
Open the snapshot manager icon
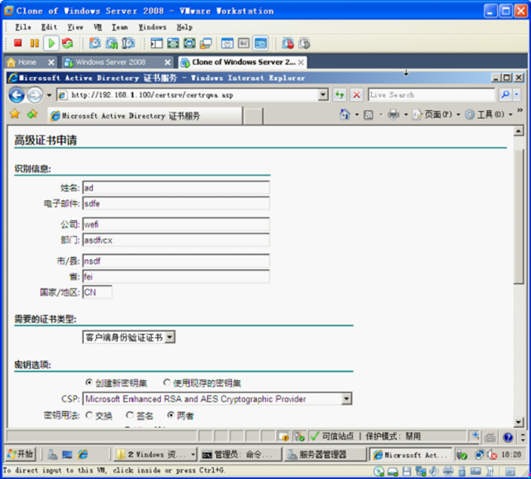coord(128,43)
